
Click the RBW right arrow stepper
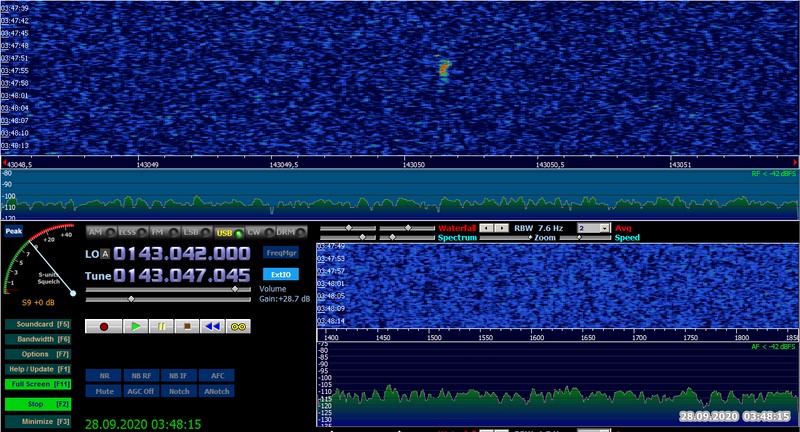[x=502, y=228]
